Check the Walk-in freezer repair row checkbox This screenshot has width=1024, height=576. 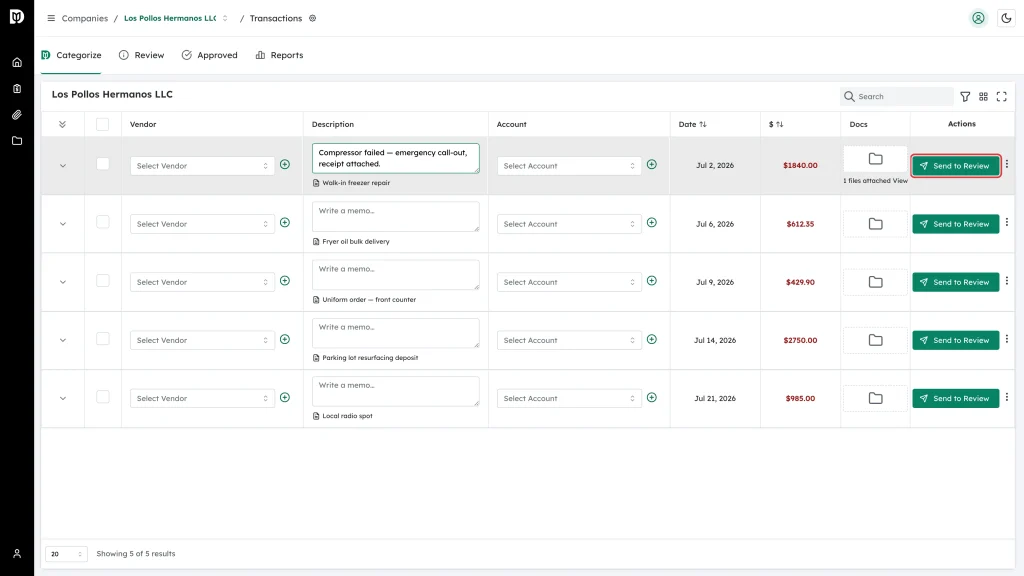click(103, 164)
